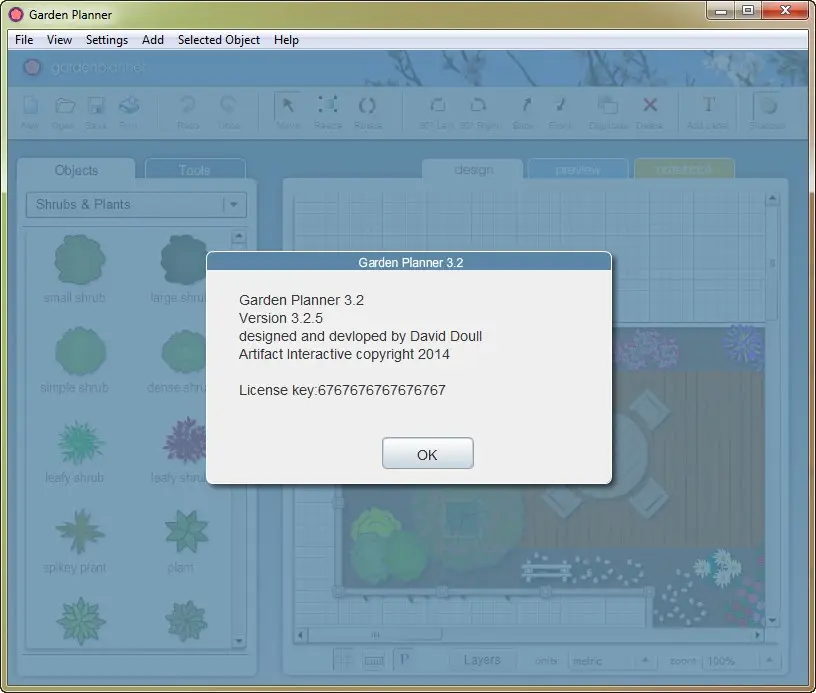
Task: Click the rotate 90° Right icon
Action: [x=478, y=105]
